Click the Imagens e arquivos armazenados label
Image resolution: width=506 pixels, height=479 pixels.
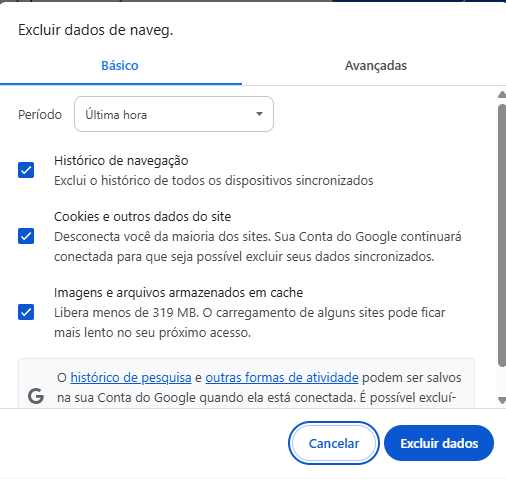[x=178, y=293]
